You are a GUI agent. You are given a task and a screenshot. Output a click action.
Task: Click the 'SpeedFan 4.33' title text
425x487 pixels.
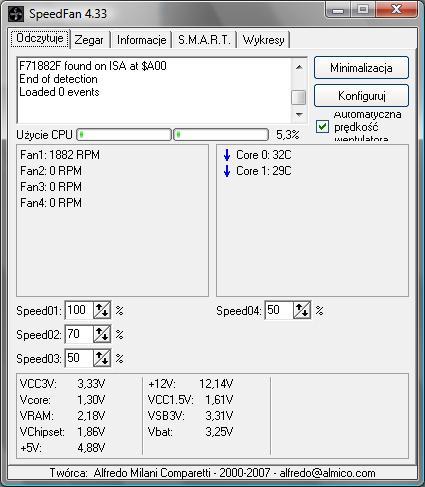(x=68, y=14)
